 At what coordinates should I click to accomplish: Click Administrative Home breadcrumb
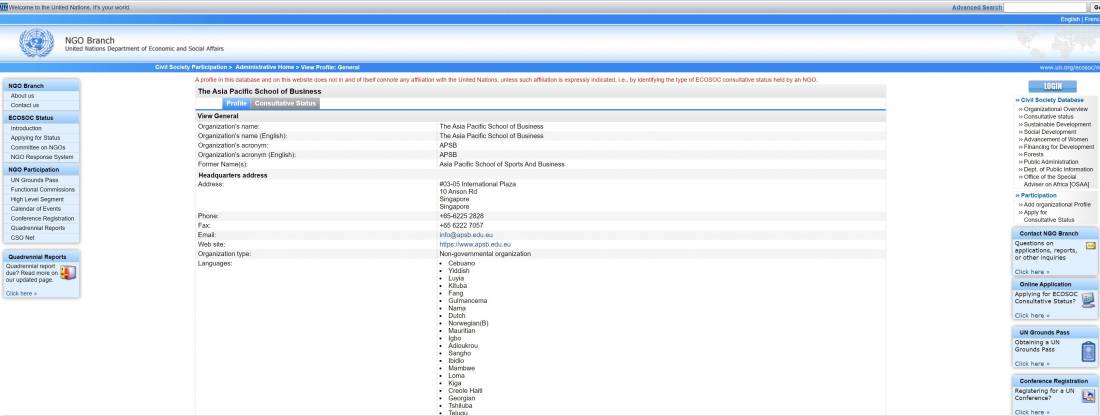[x=264, y=67]
